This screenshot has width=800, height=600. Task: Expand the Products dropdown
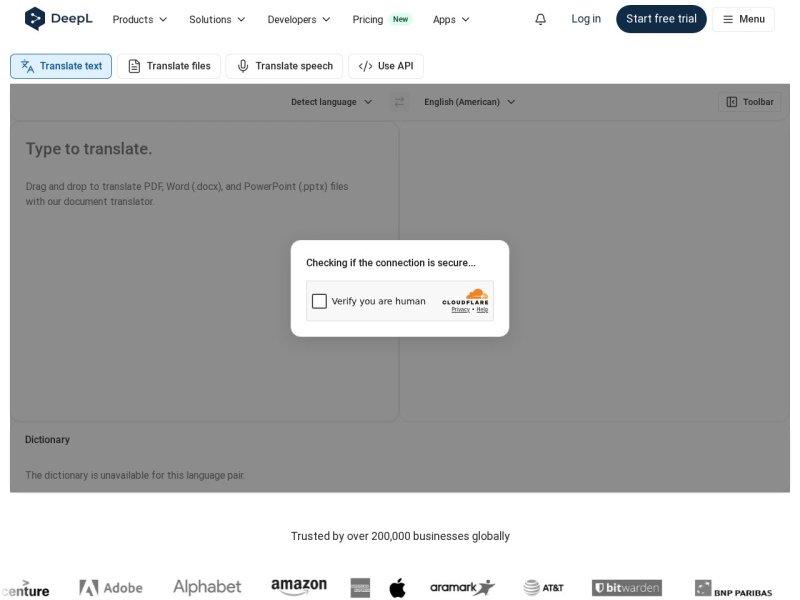(x=139, y=19)
